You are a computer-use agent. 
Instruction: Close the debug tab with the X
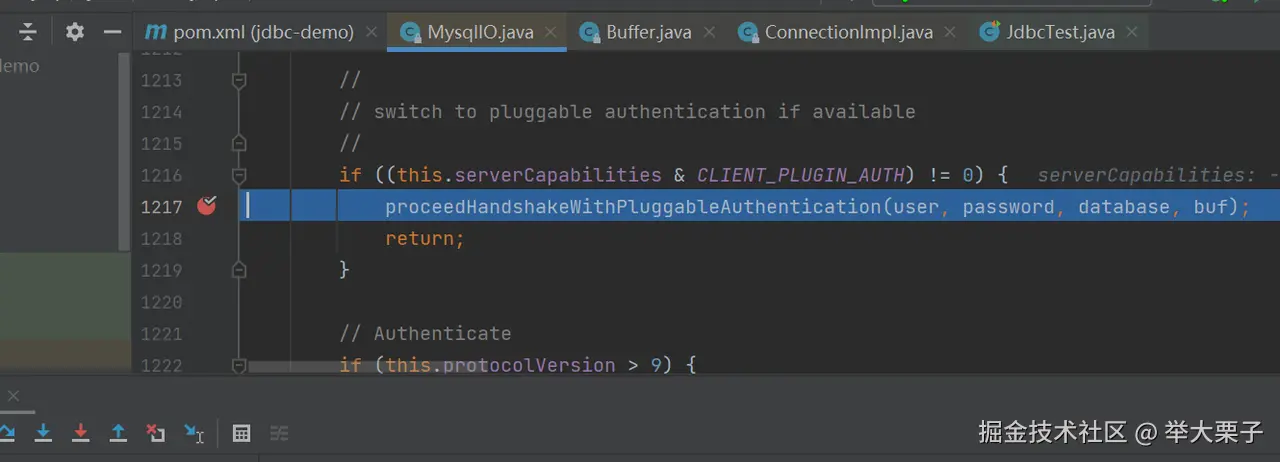coord(14,396)
